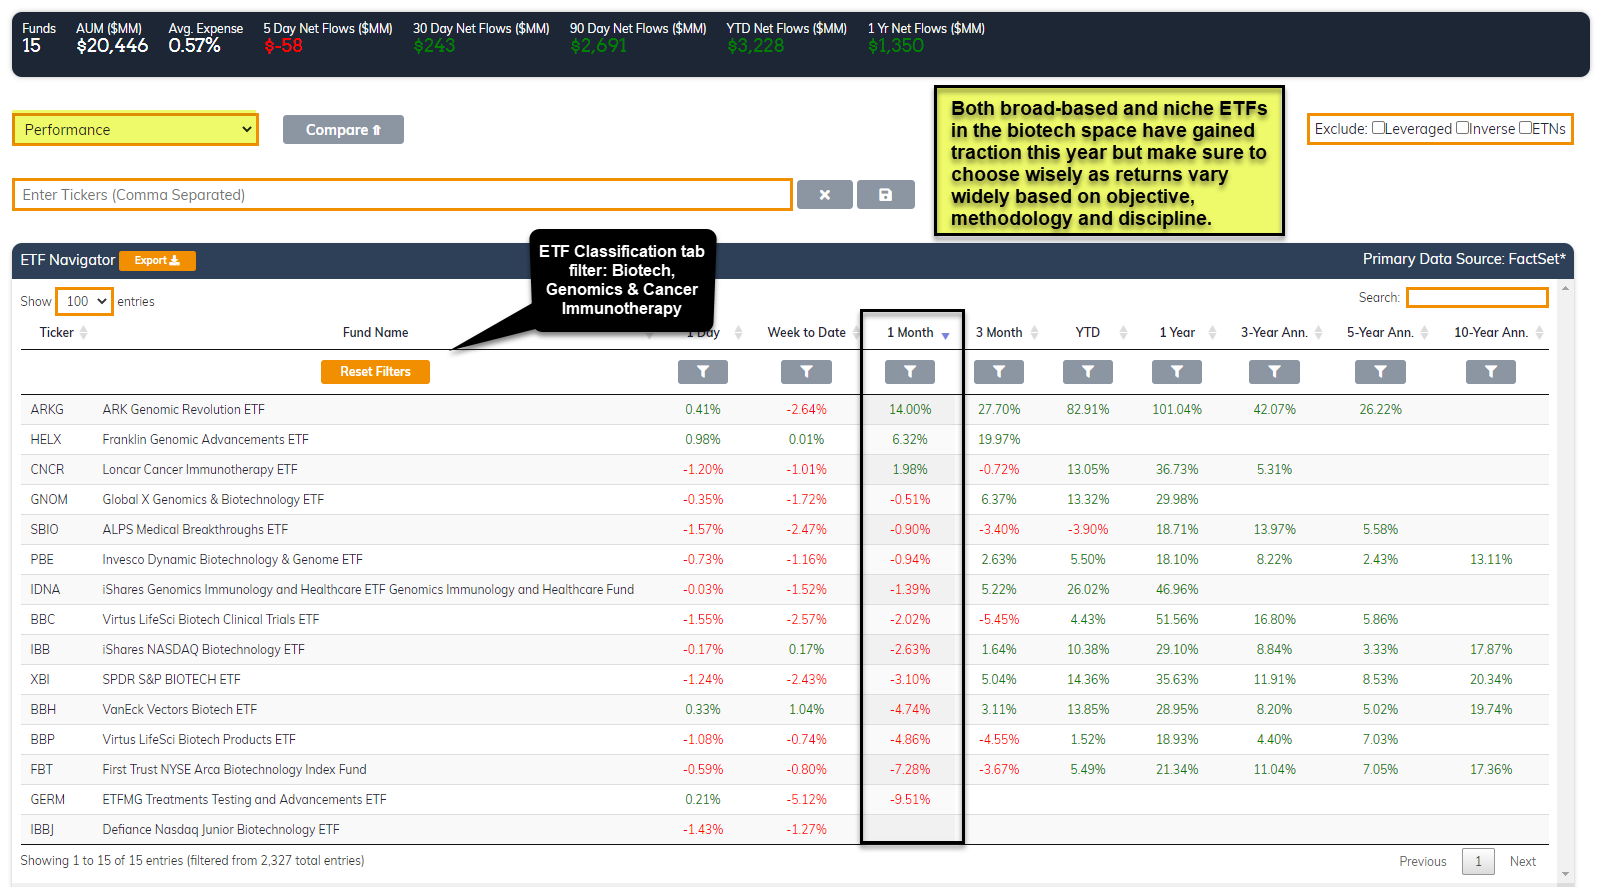Click Global X Genomics & Biotechnology ETF

213,500
